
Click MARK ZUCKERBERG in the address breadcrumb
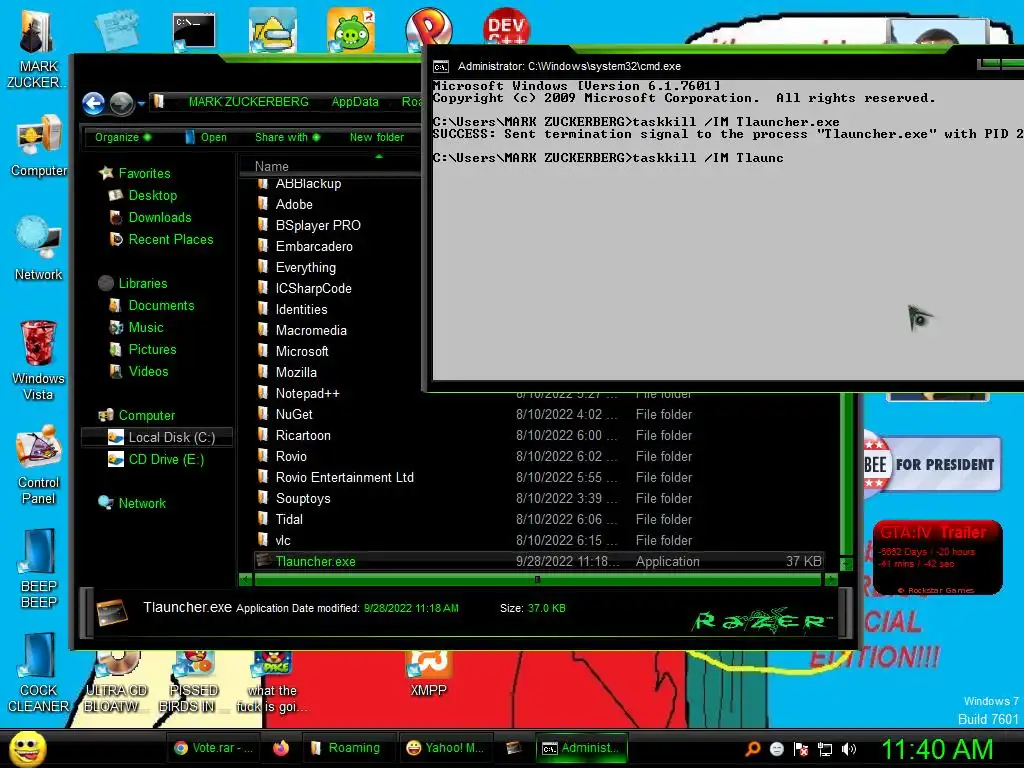[248, 102]
